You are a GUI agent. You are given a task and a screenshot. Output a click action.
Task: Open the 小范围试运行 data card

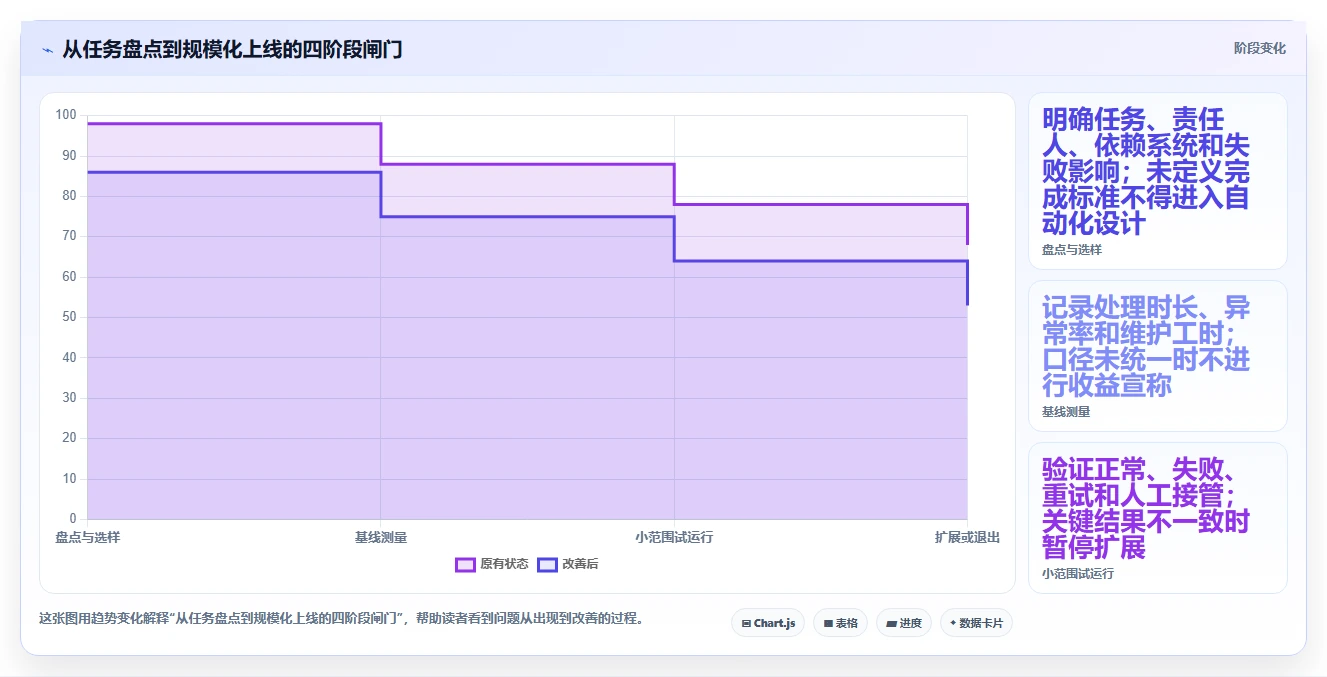1158,518
